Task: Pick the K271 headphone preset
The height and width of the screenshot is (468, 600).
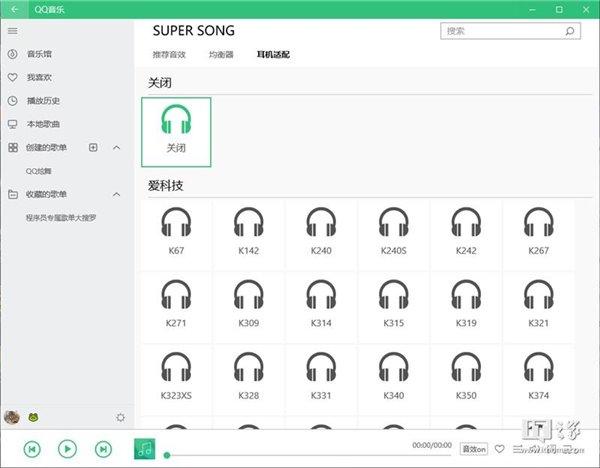Action: click(x=176, y=307)
